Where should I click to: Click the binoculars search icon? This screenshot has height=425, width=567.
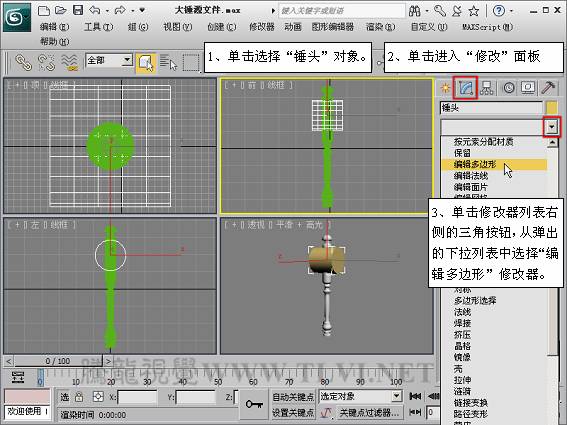pyautogui.click(x=414, y=11)
